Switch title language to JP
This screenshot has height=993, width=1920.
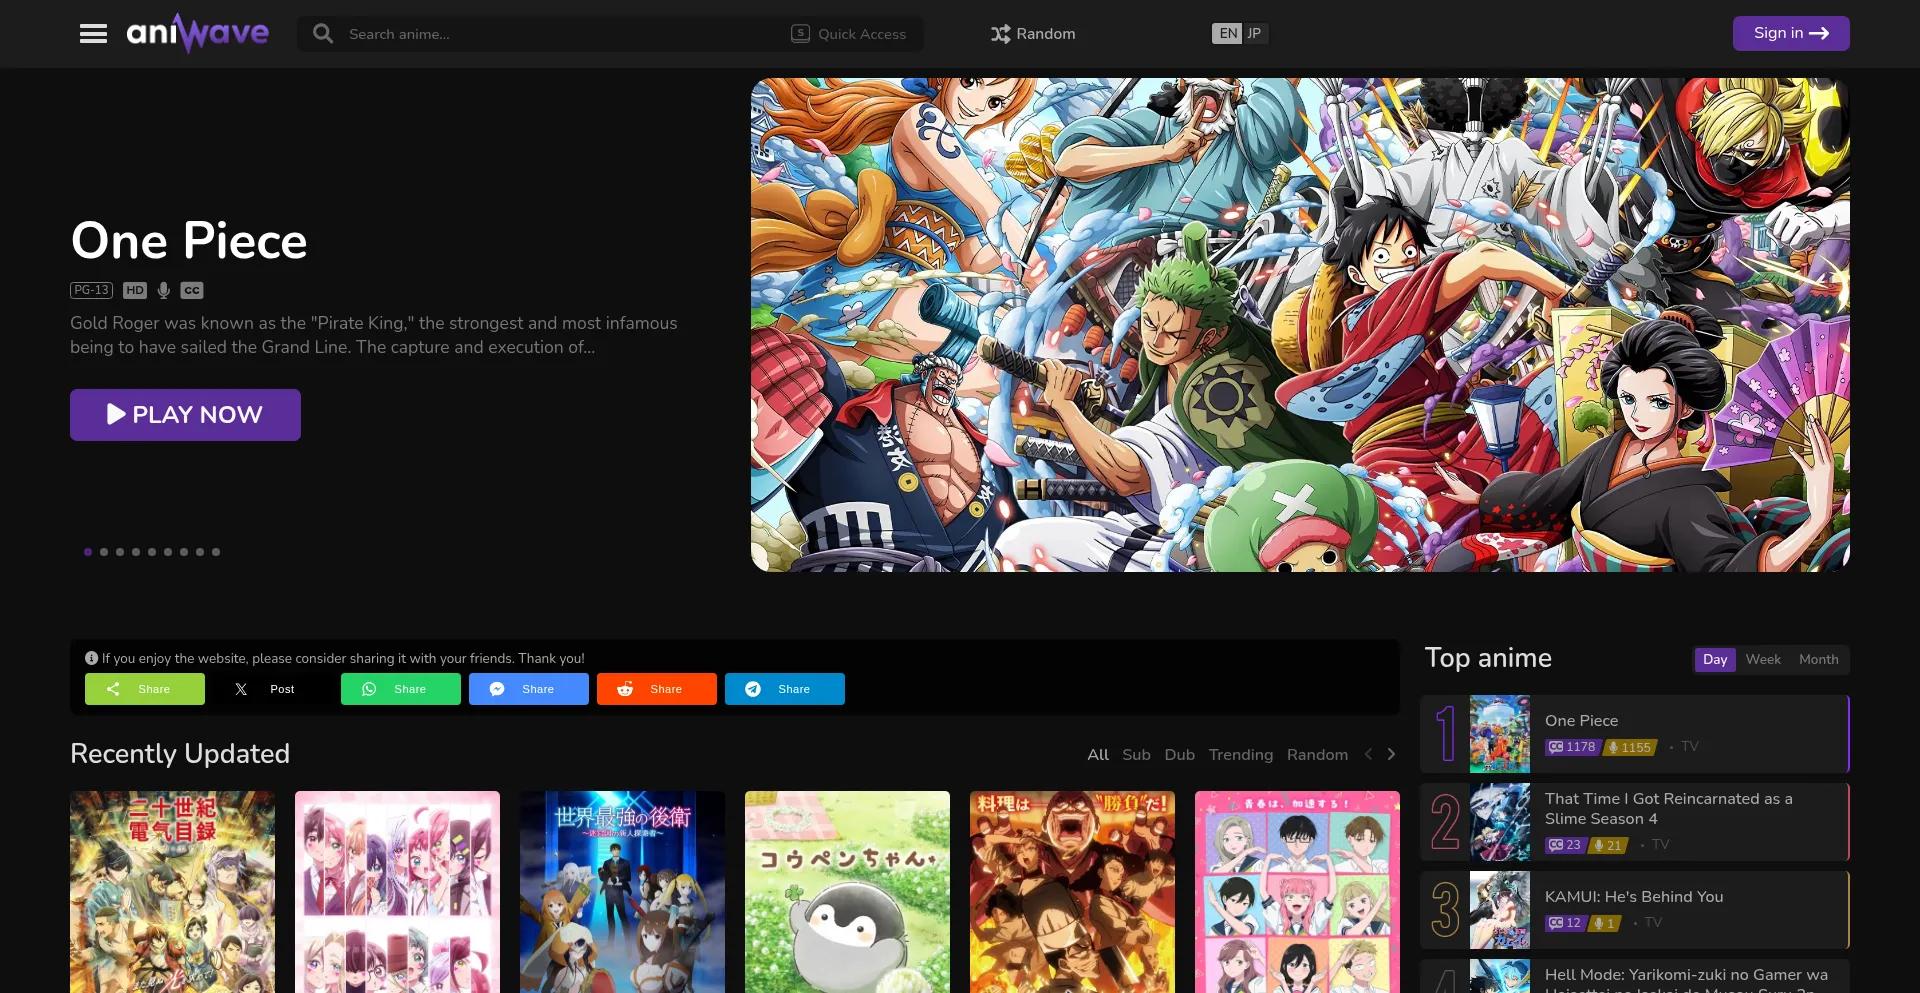[1255, 33]
